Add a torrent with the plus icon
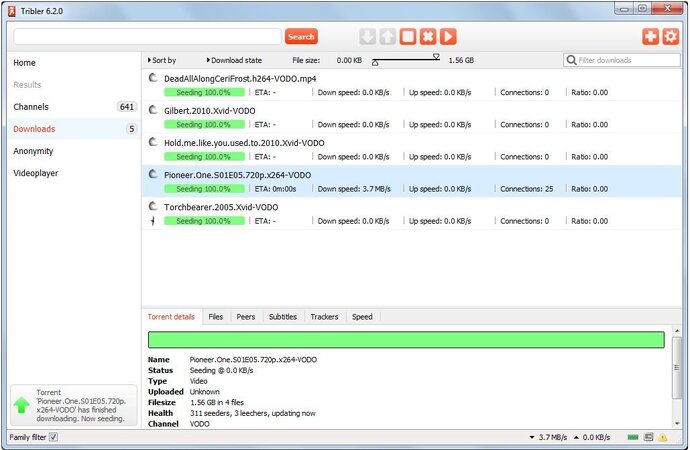Image resolution: width=690 pixels, height=450 pixels. coord(651,36)
